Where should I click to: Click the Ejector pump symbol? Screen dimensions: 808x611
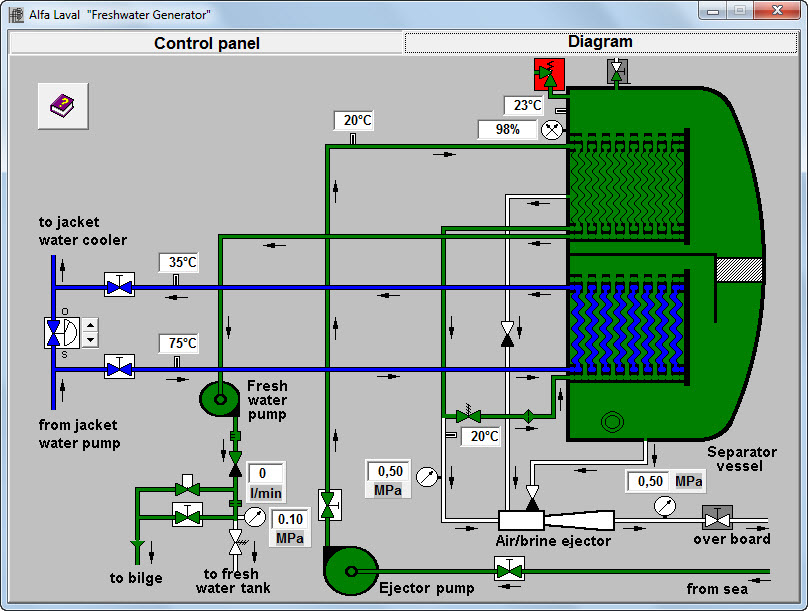[x=351, y=571]
